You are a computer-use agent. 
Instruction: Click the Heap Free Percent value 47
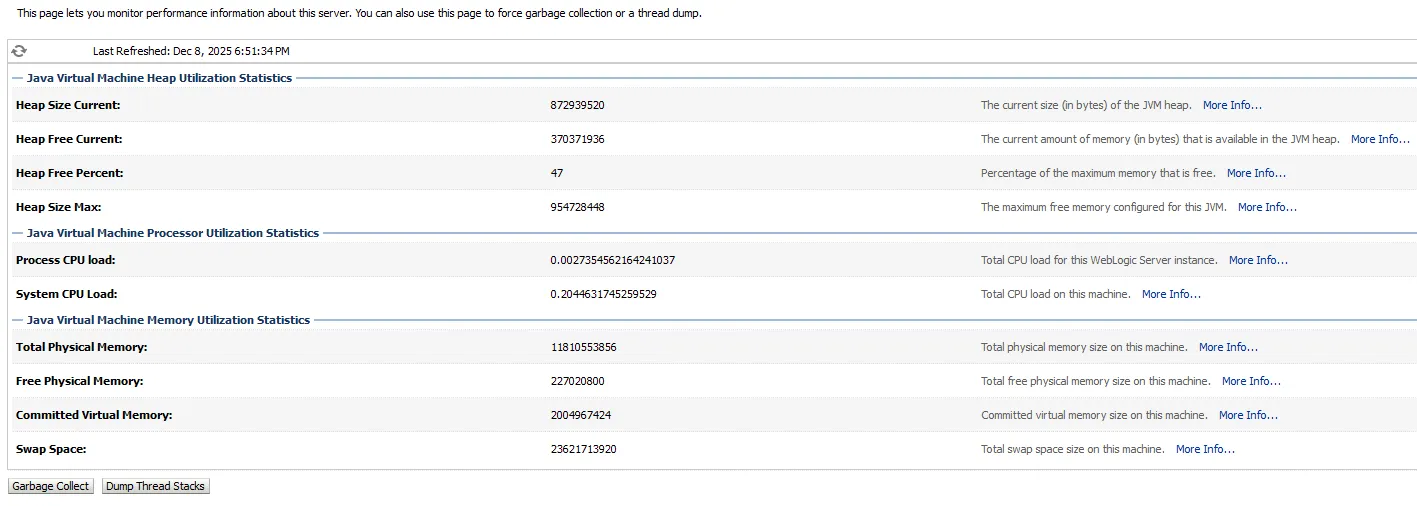point(557,173)
